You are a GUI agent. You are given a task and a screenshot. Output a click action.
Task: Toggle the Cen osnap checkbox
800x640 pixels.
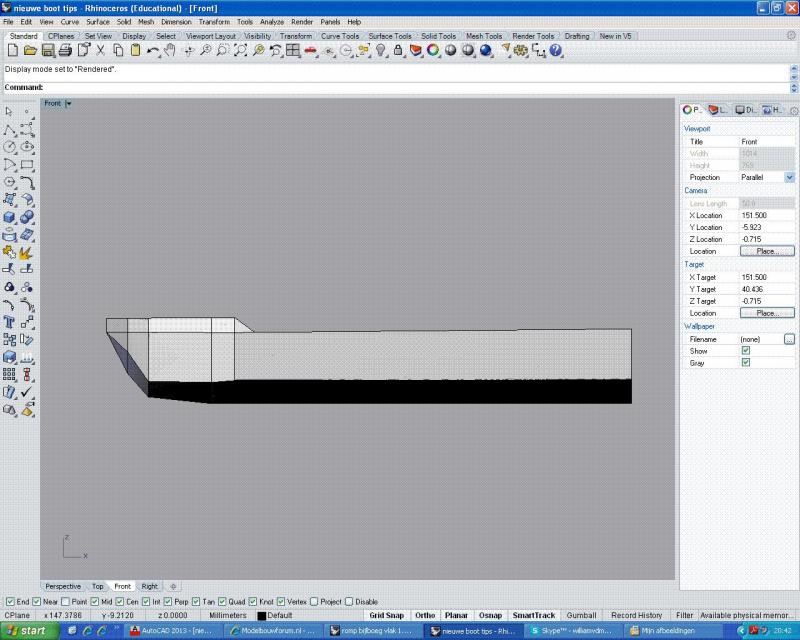click(119, 602)
